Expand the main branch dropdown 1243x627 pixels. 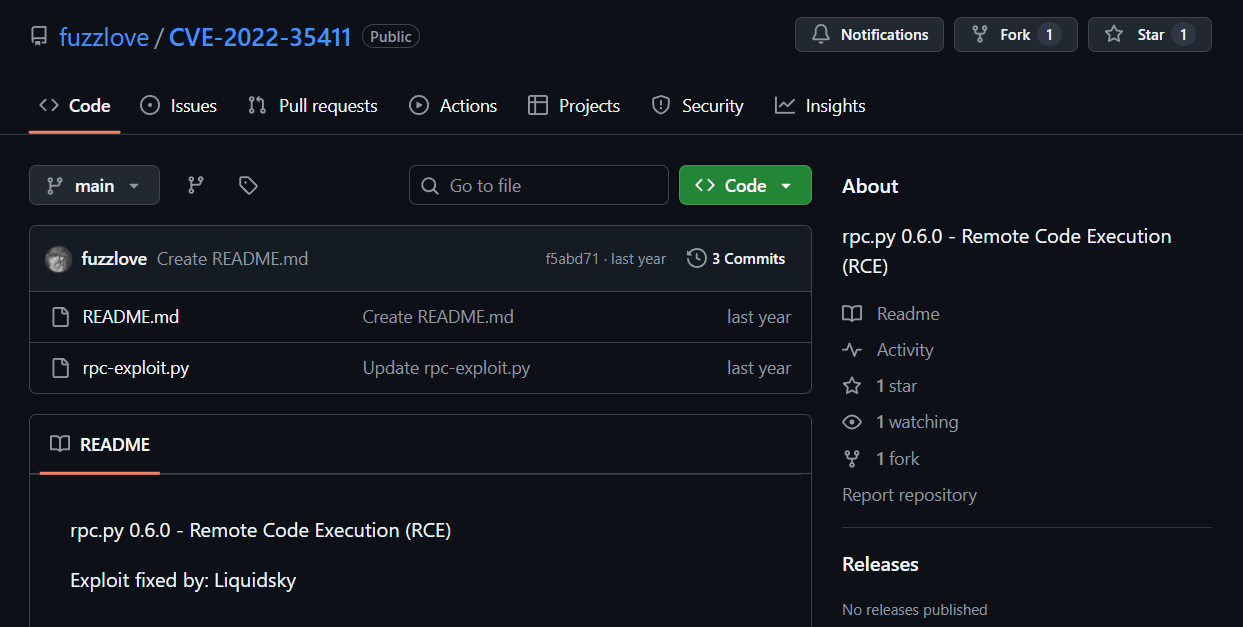[94, 186]
